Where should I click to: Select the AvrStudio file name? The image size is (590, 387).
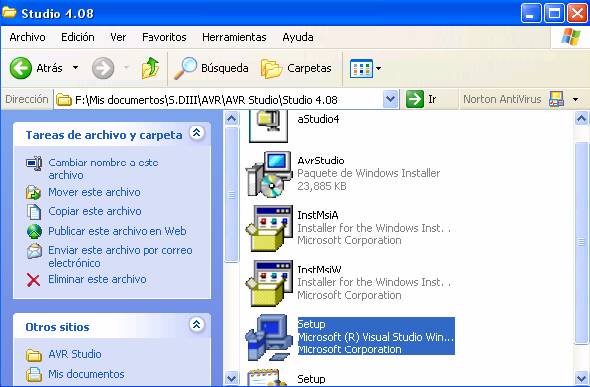click(x=321, y=161)
